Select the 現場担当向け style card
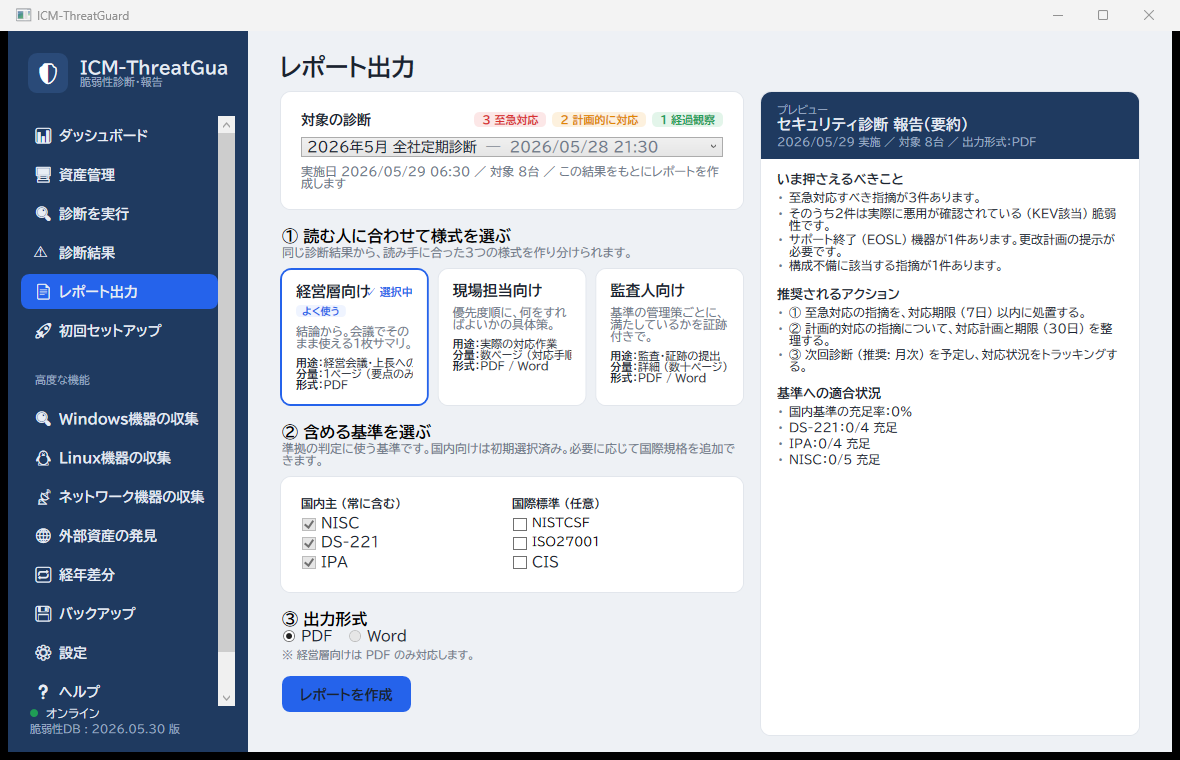Image resolution: width=1180 pixels, height=760 pixels. coord(512,337)
